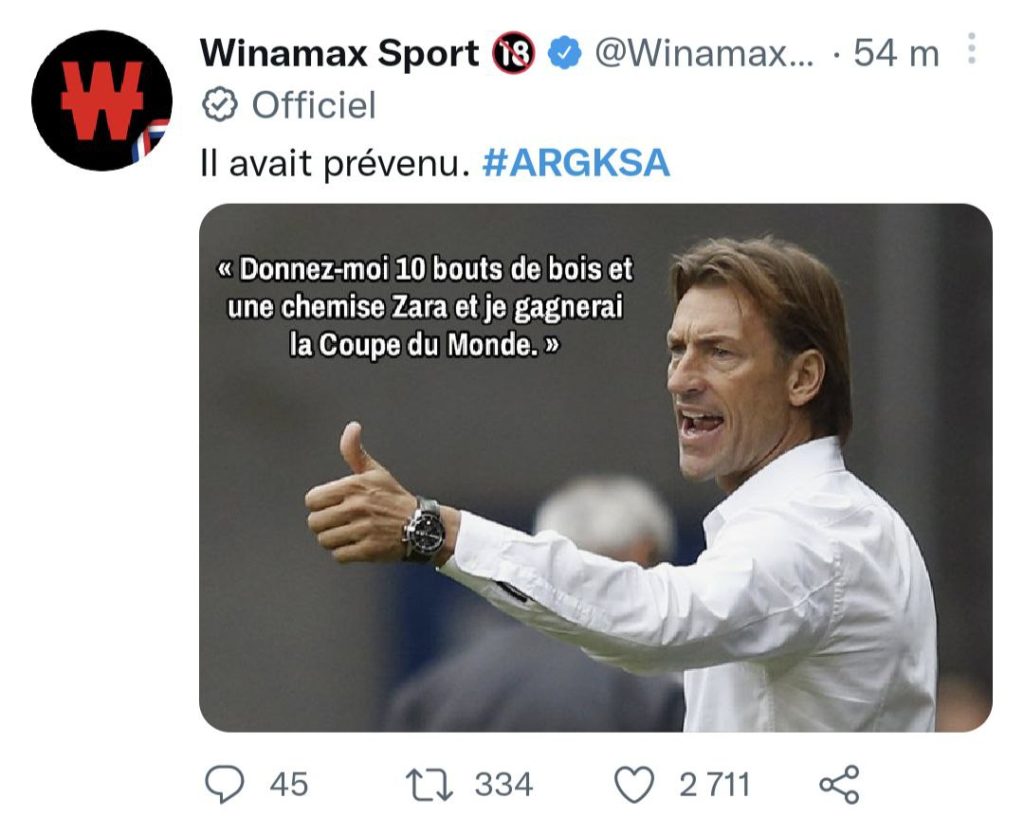Screen dimensions: 1024x835
Task: Click the 54 m timestamp
Action: tap(896, 54)
